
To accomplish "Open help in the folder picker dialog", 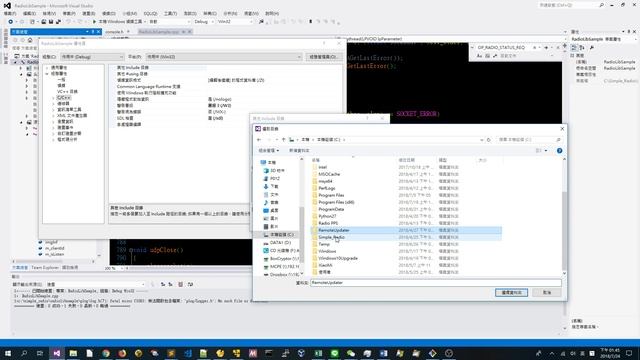I will (560, 151).
